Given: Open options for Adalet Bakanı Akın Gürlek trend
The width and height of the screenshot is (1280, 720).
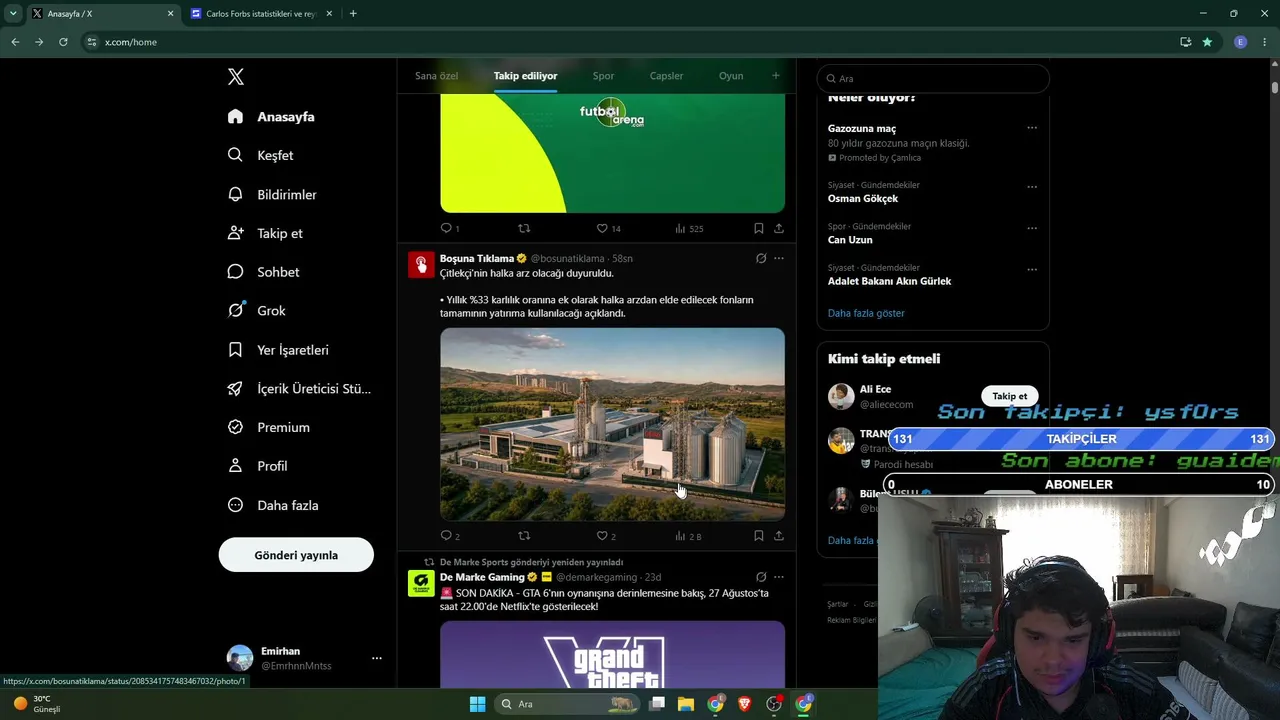Looking at the screenshot, I should click(1032, 269).
